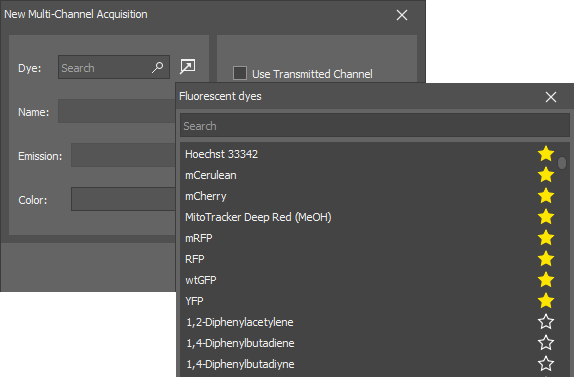Mark 1,4-Diphenylbutadiene as a favorite dye
Screen dimensions: 575x377
(x=546, y=343)
